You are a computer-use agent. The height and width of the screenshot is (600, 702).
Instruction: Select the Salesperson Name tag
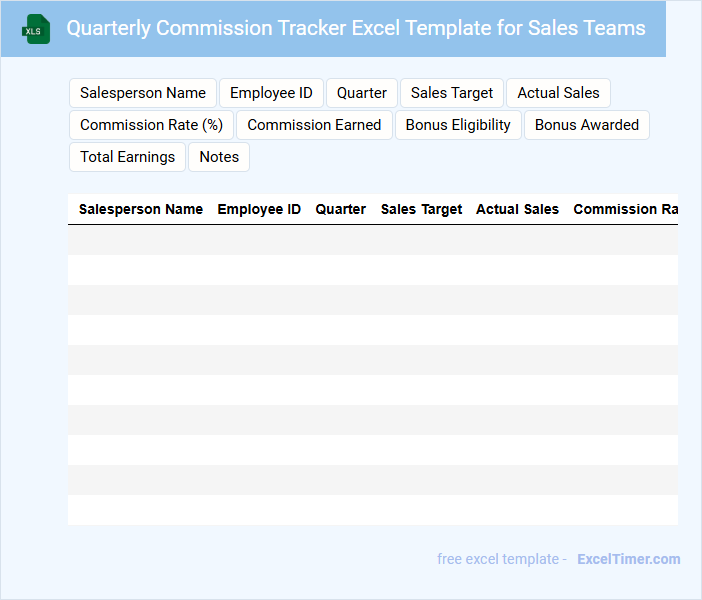point(143,93)
